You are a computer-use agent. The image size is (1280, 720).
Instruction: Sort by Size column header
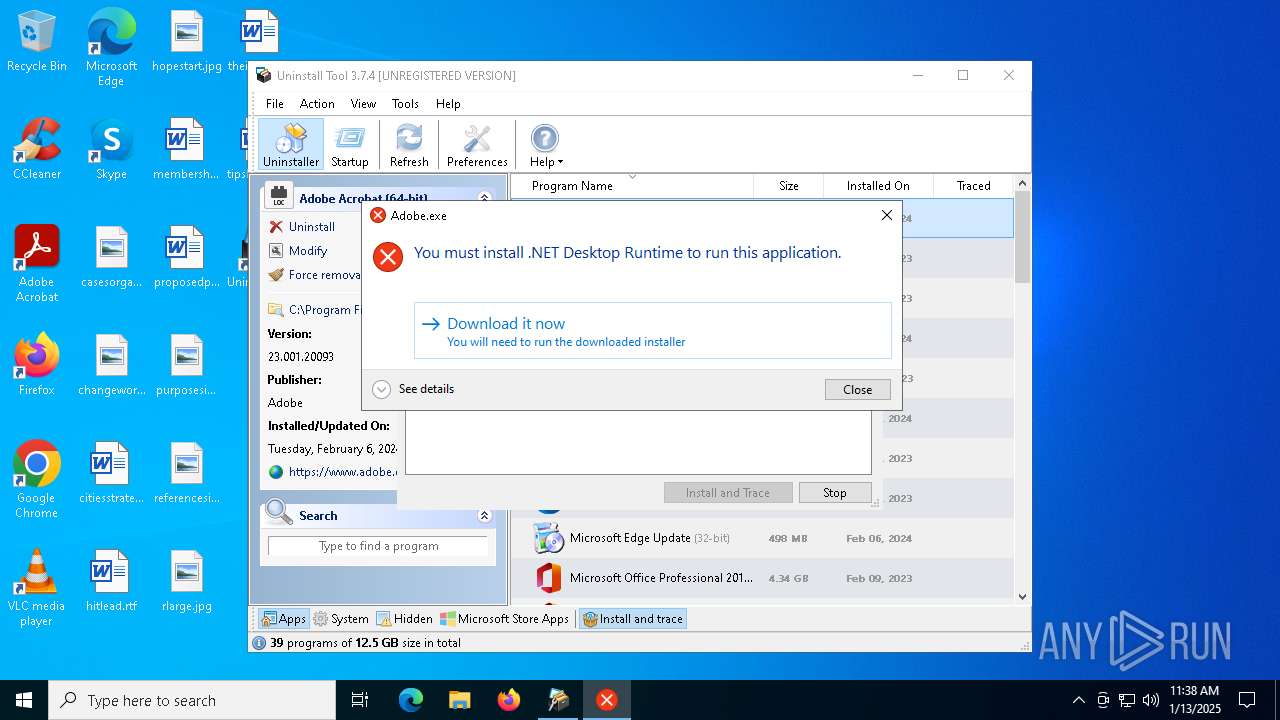(788, 186)
